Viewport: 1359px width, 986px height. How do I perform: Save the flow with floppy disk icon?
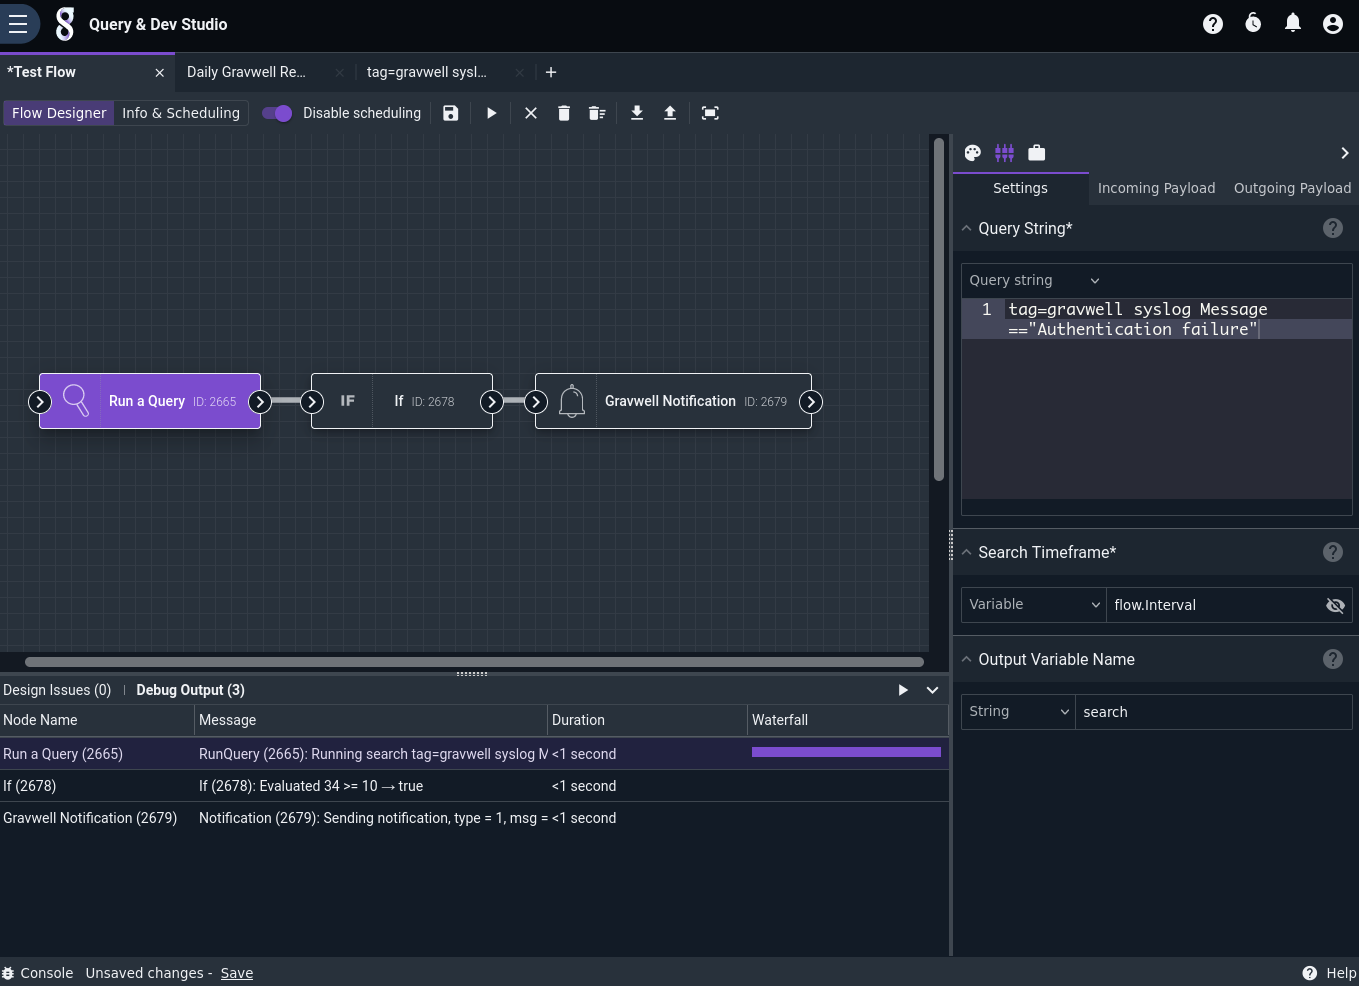tap(451, 113)
